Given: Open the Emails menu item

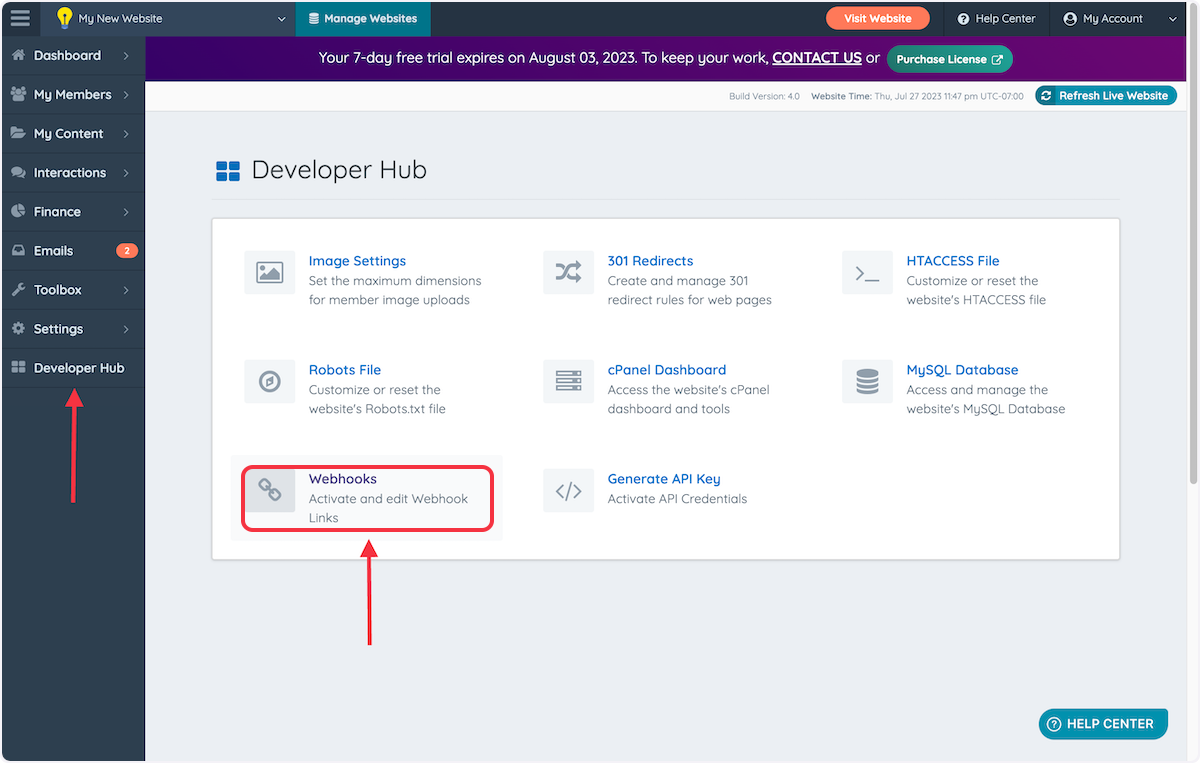Looking at the screenshot, I should coord(73,250).
